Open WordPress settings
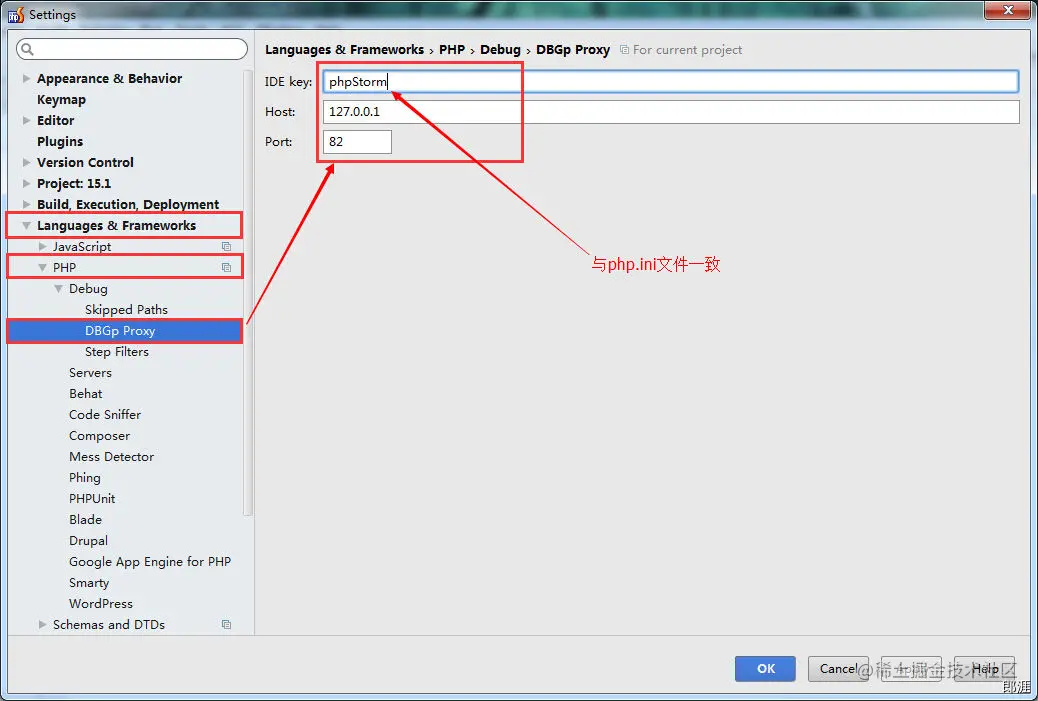This screenshot has width=1038, height=701. point(101,604)
